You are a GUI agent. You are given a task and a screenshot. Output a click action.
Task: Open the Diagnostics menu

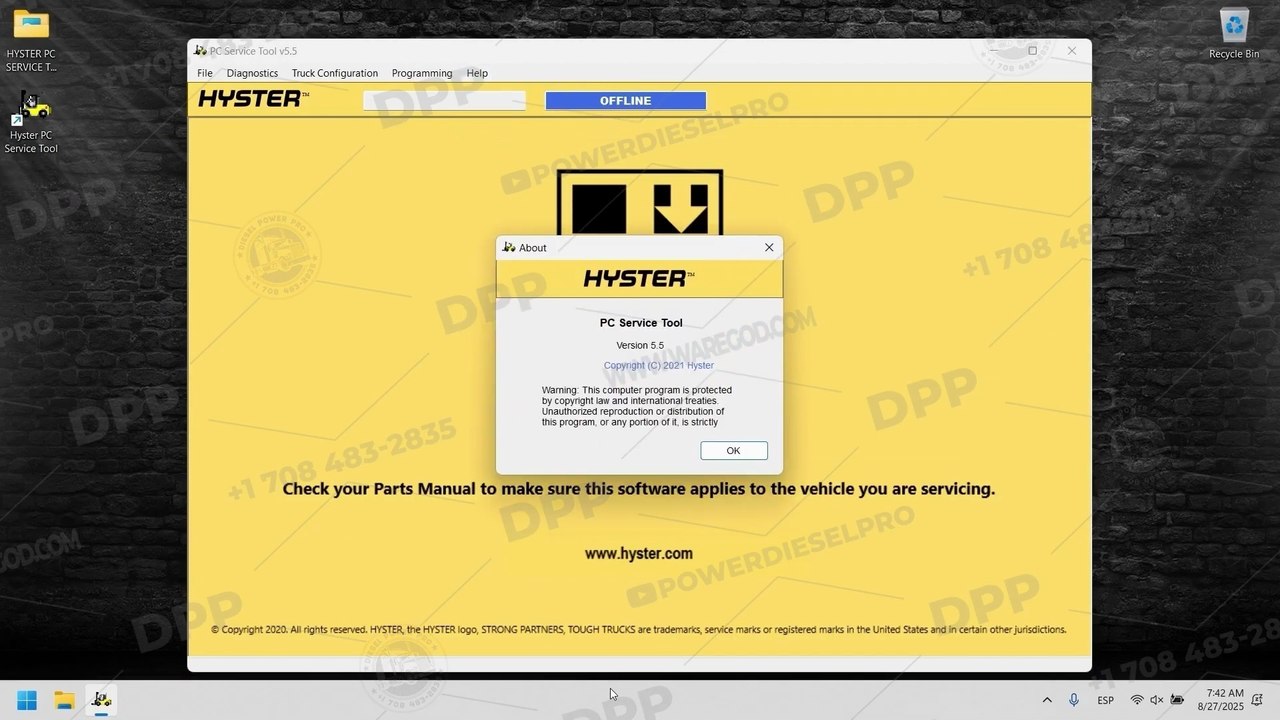[x=252, y=73]
